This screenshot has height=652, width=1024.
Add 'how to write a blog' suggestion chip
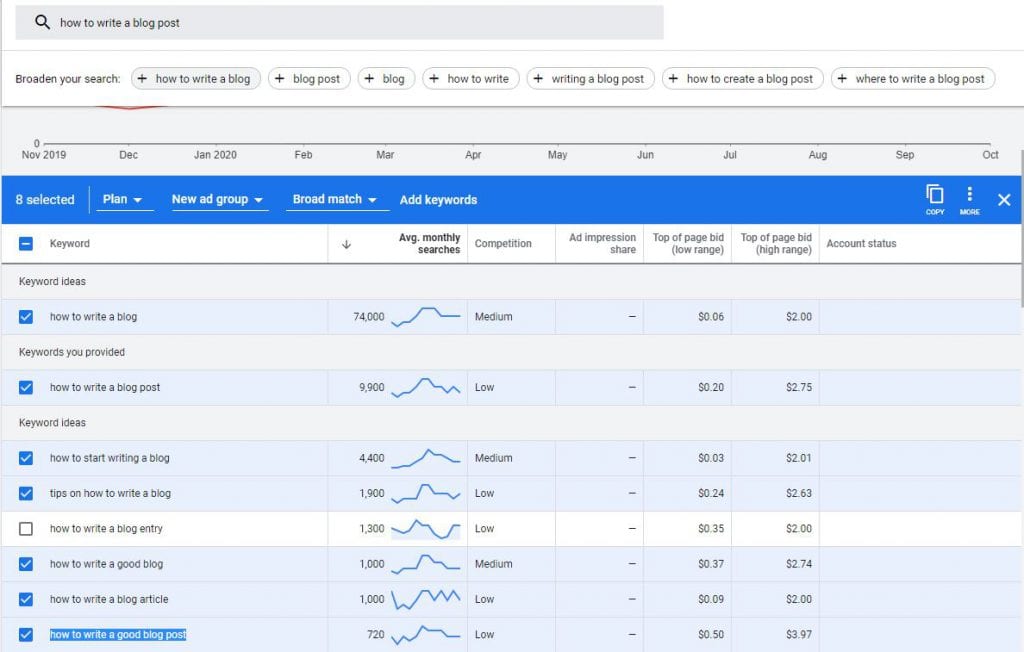(195, 79)
